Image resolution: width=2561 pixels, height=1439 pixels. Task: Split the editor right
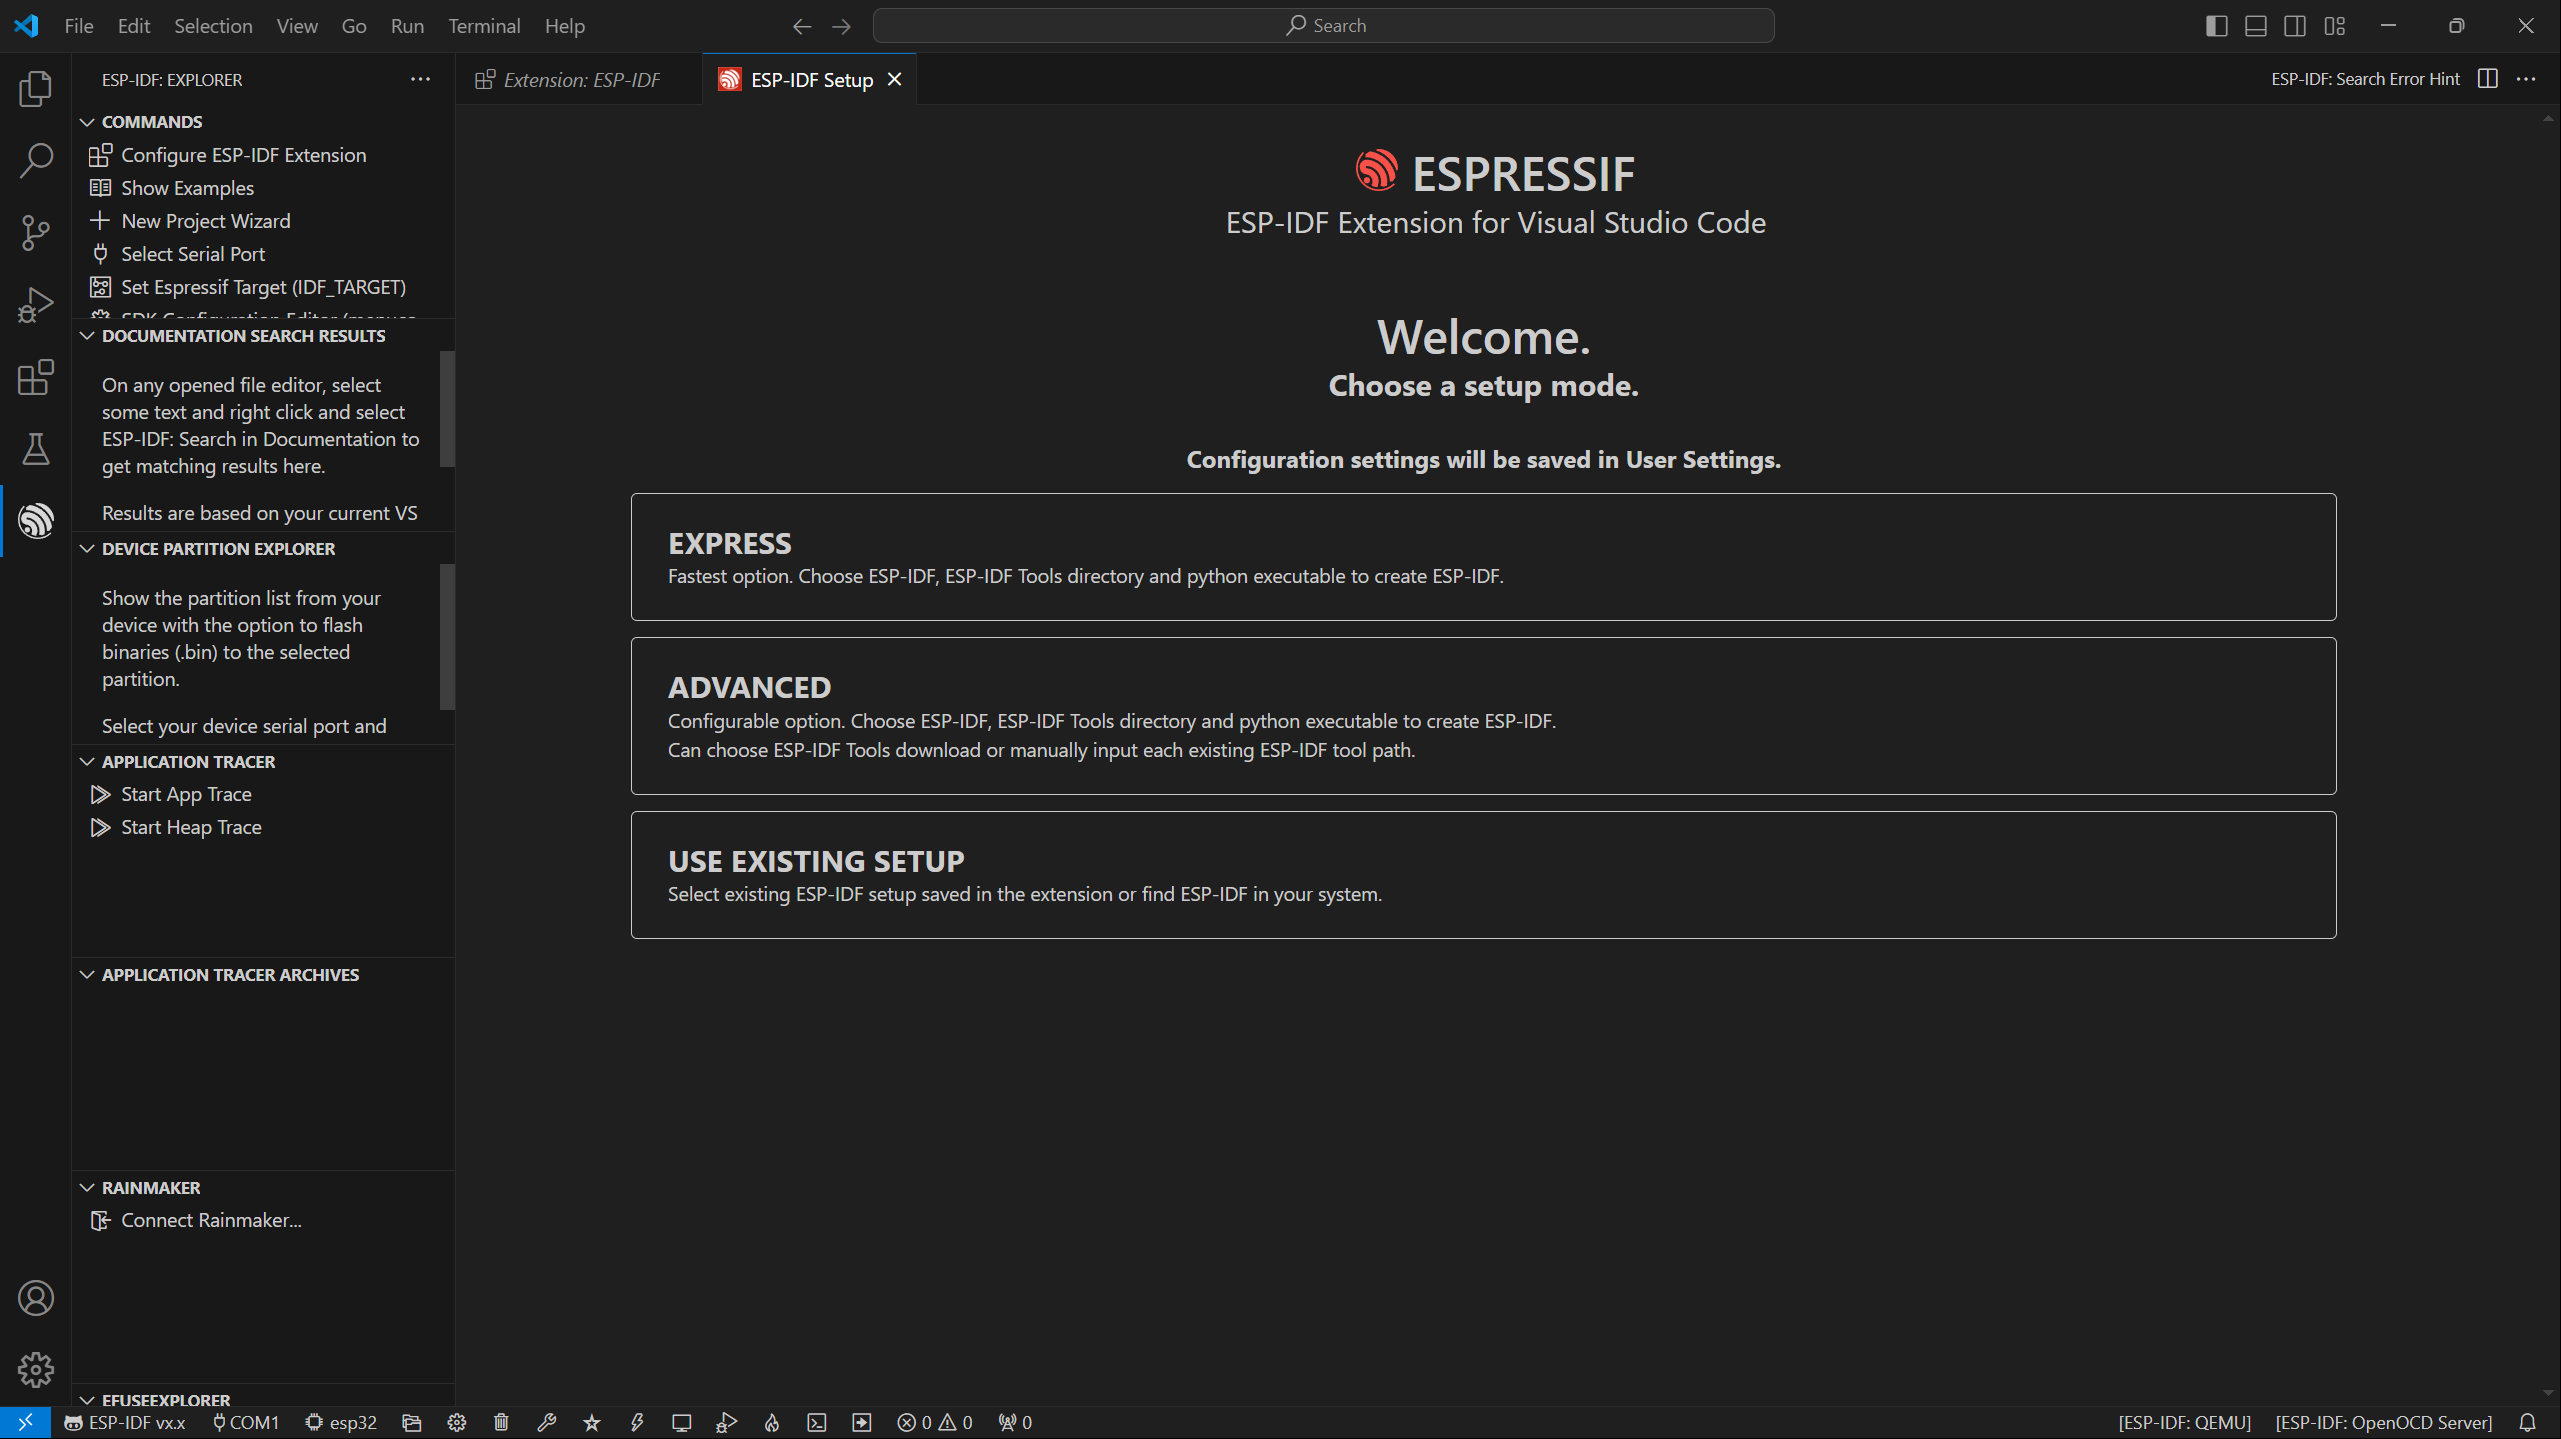(2488, 79)
